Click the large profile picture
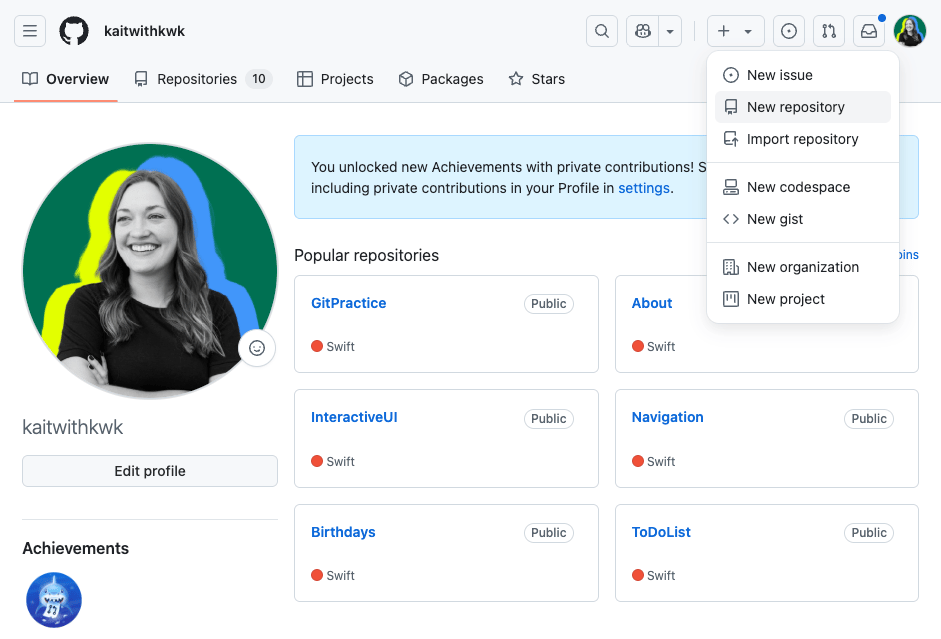This screenshot has width=941, height=639. pos(150,270)
